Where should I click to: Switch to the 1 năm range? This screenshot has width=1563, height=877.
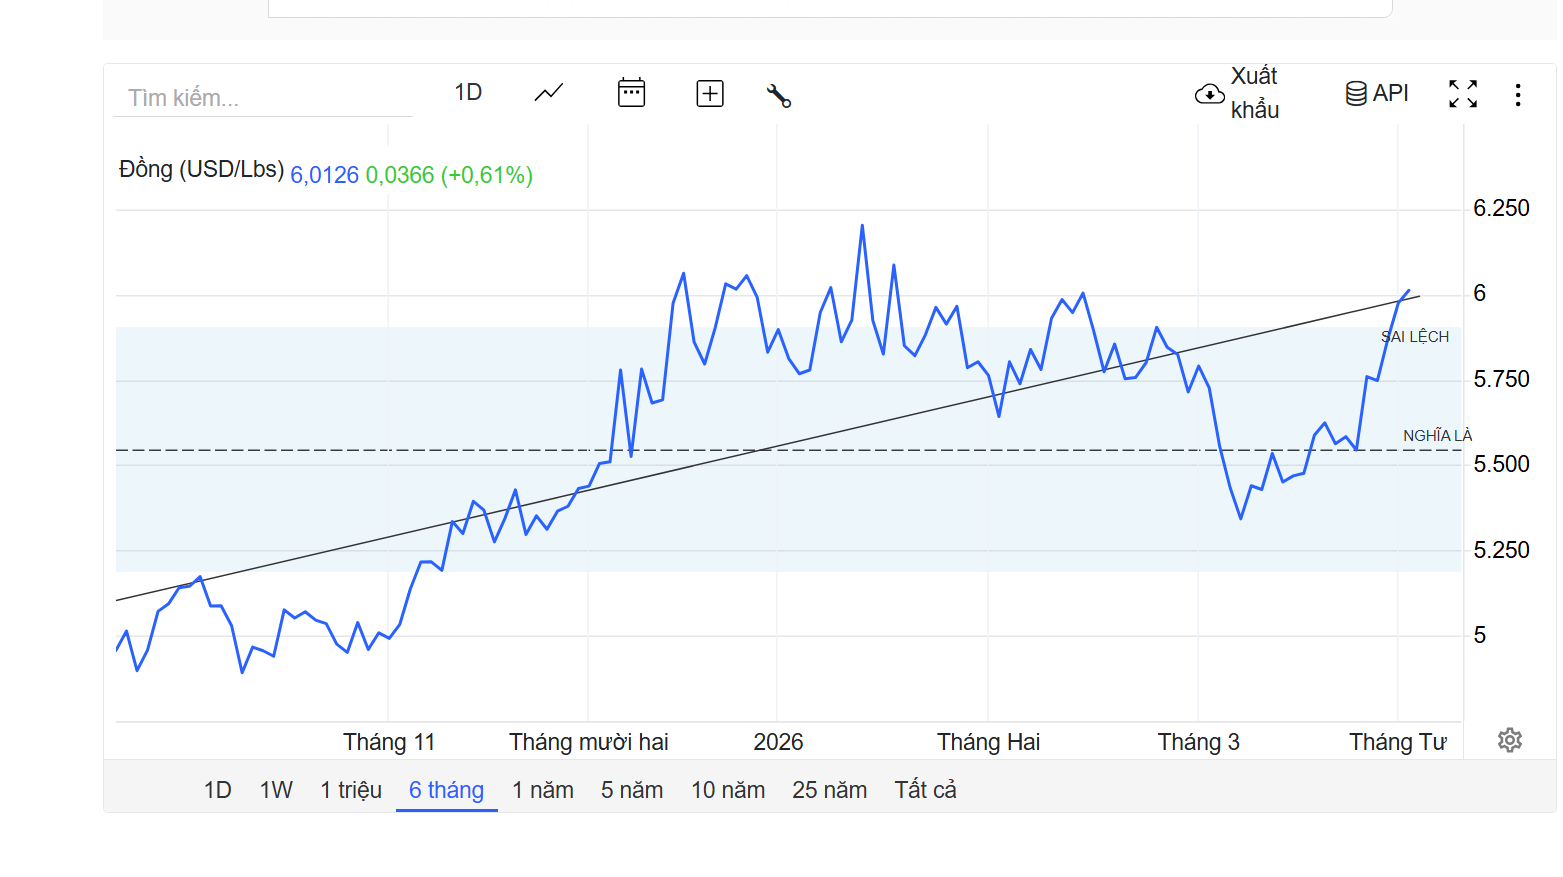click(x=543, y=790)
